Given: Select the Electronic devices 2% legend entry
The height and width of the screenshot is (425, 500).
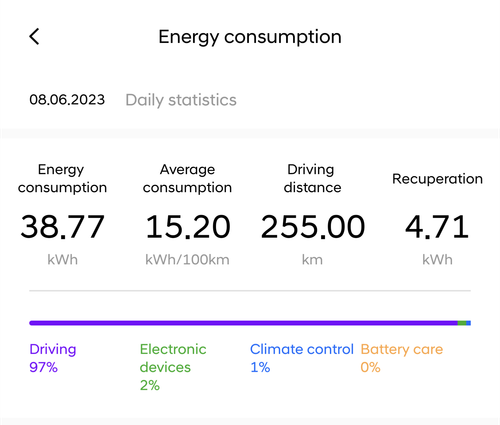Looking at the screenshot, I should point(173,367).
